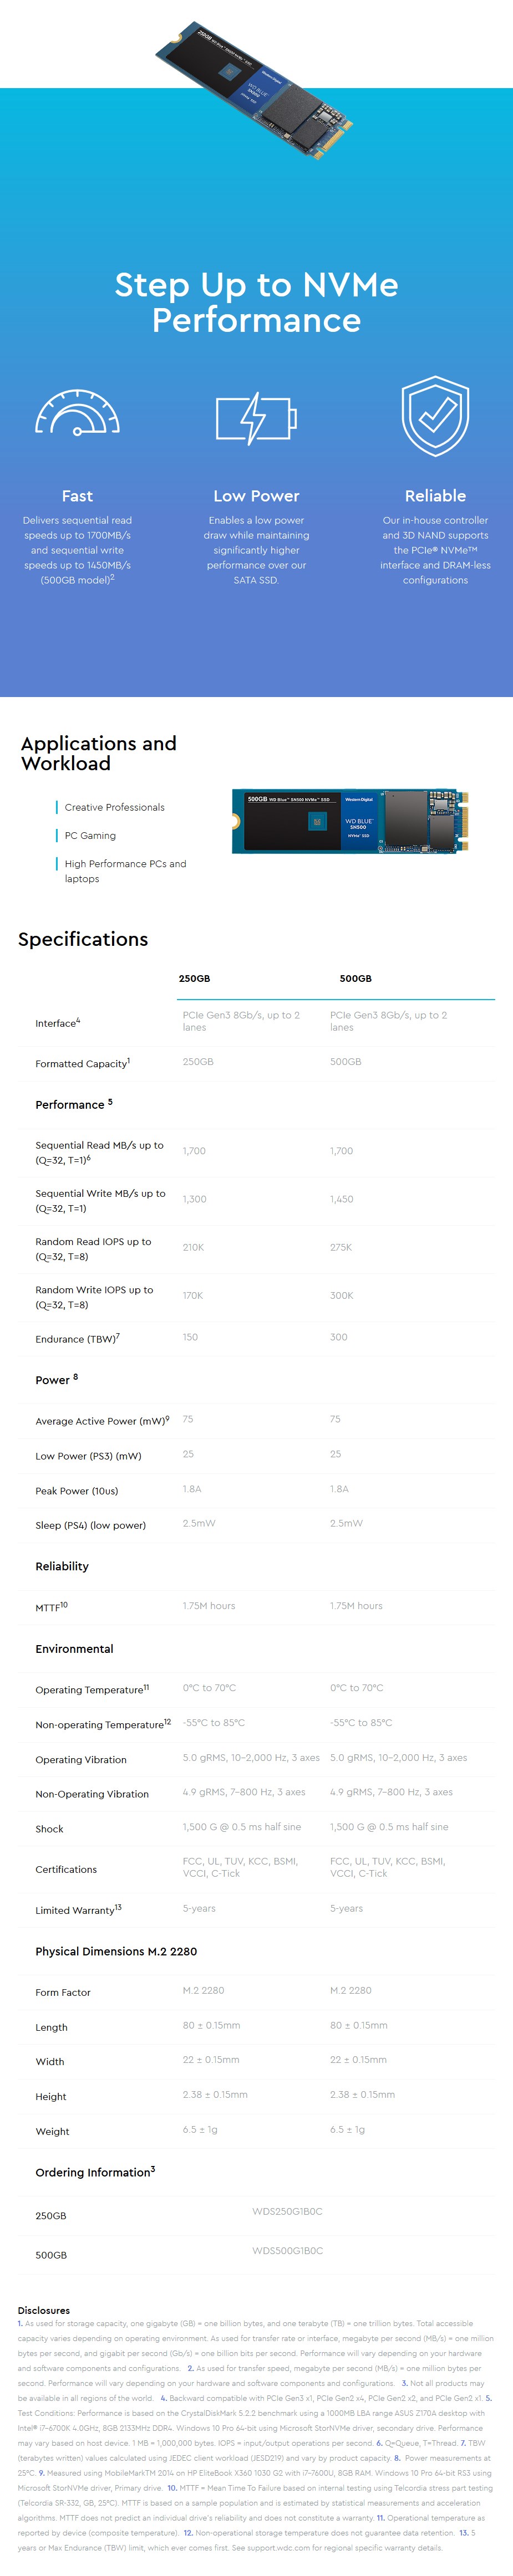Click the speedometer icon above Fast
The image size is (513, 2576).
pos(77,412)
